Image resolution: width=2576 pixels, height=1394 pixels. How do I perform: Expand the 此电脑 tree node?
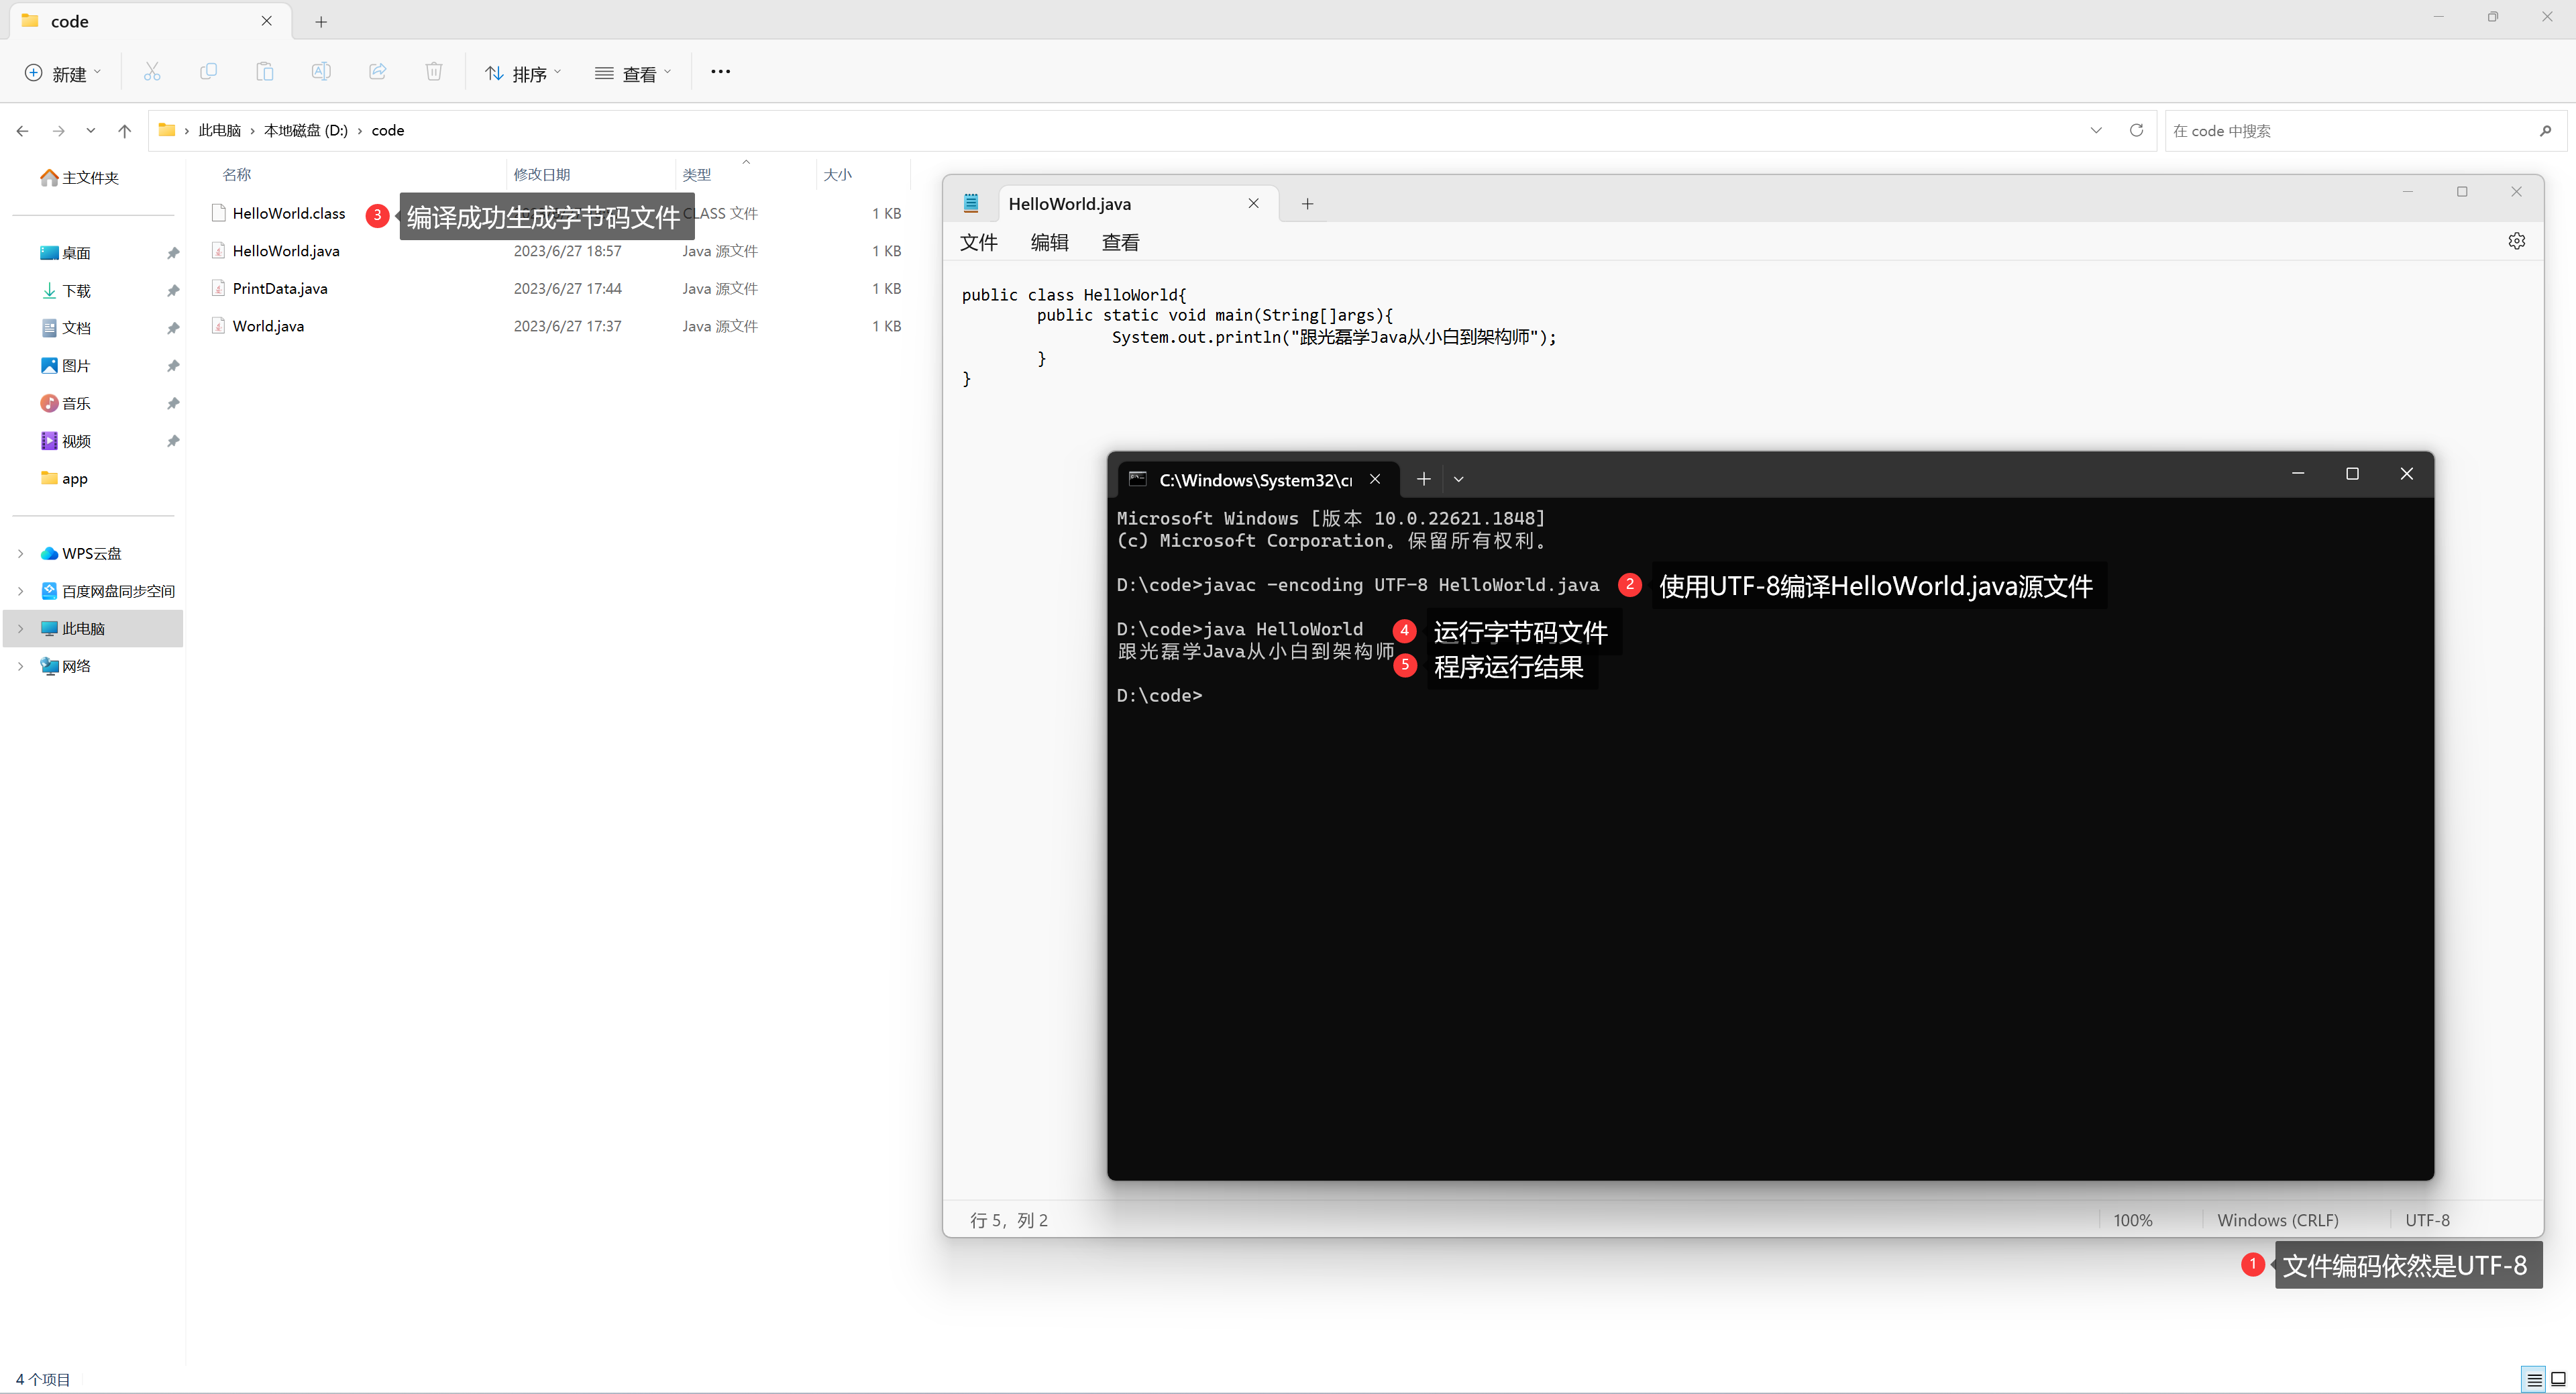pyautogui.click(x=20, y=629)
